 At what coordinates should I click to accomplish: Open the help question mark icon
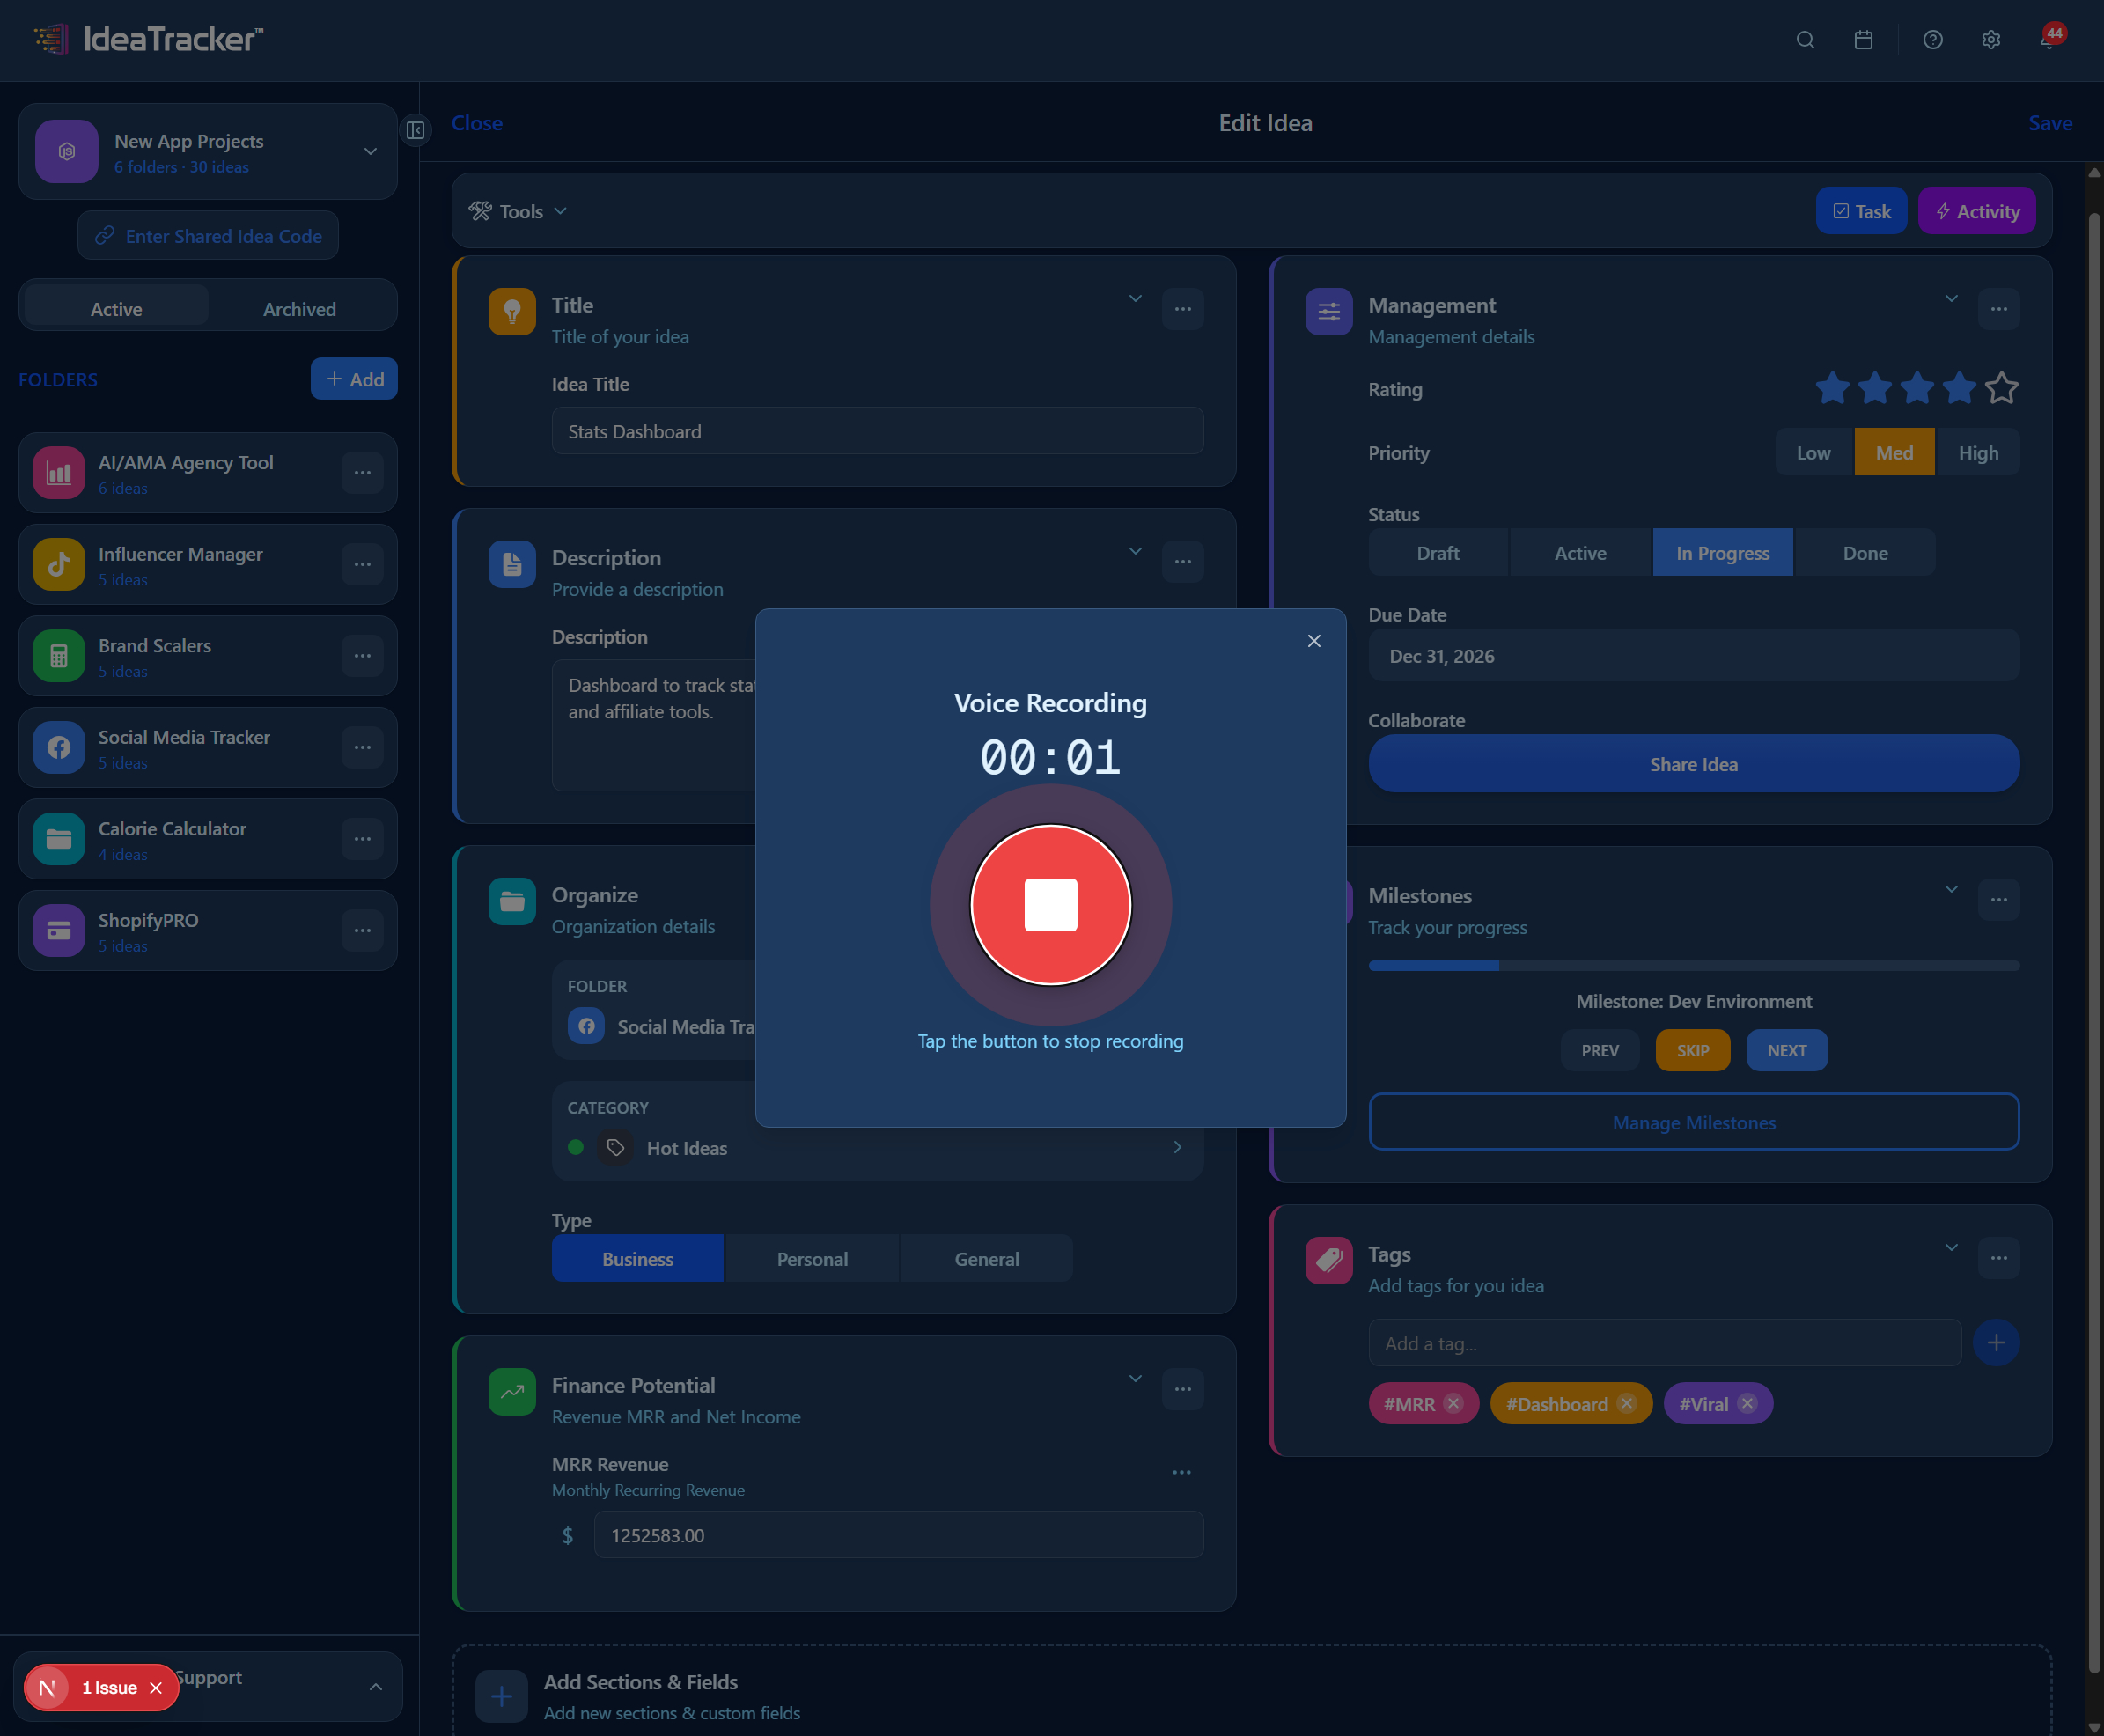pyautogui.click(x=1932, y=40)
